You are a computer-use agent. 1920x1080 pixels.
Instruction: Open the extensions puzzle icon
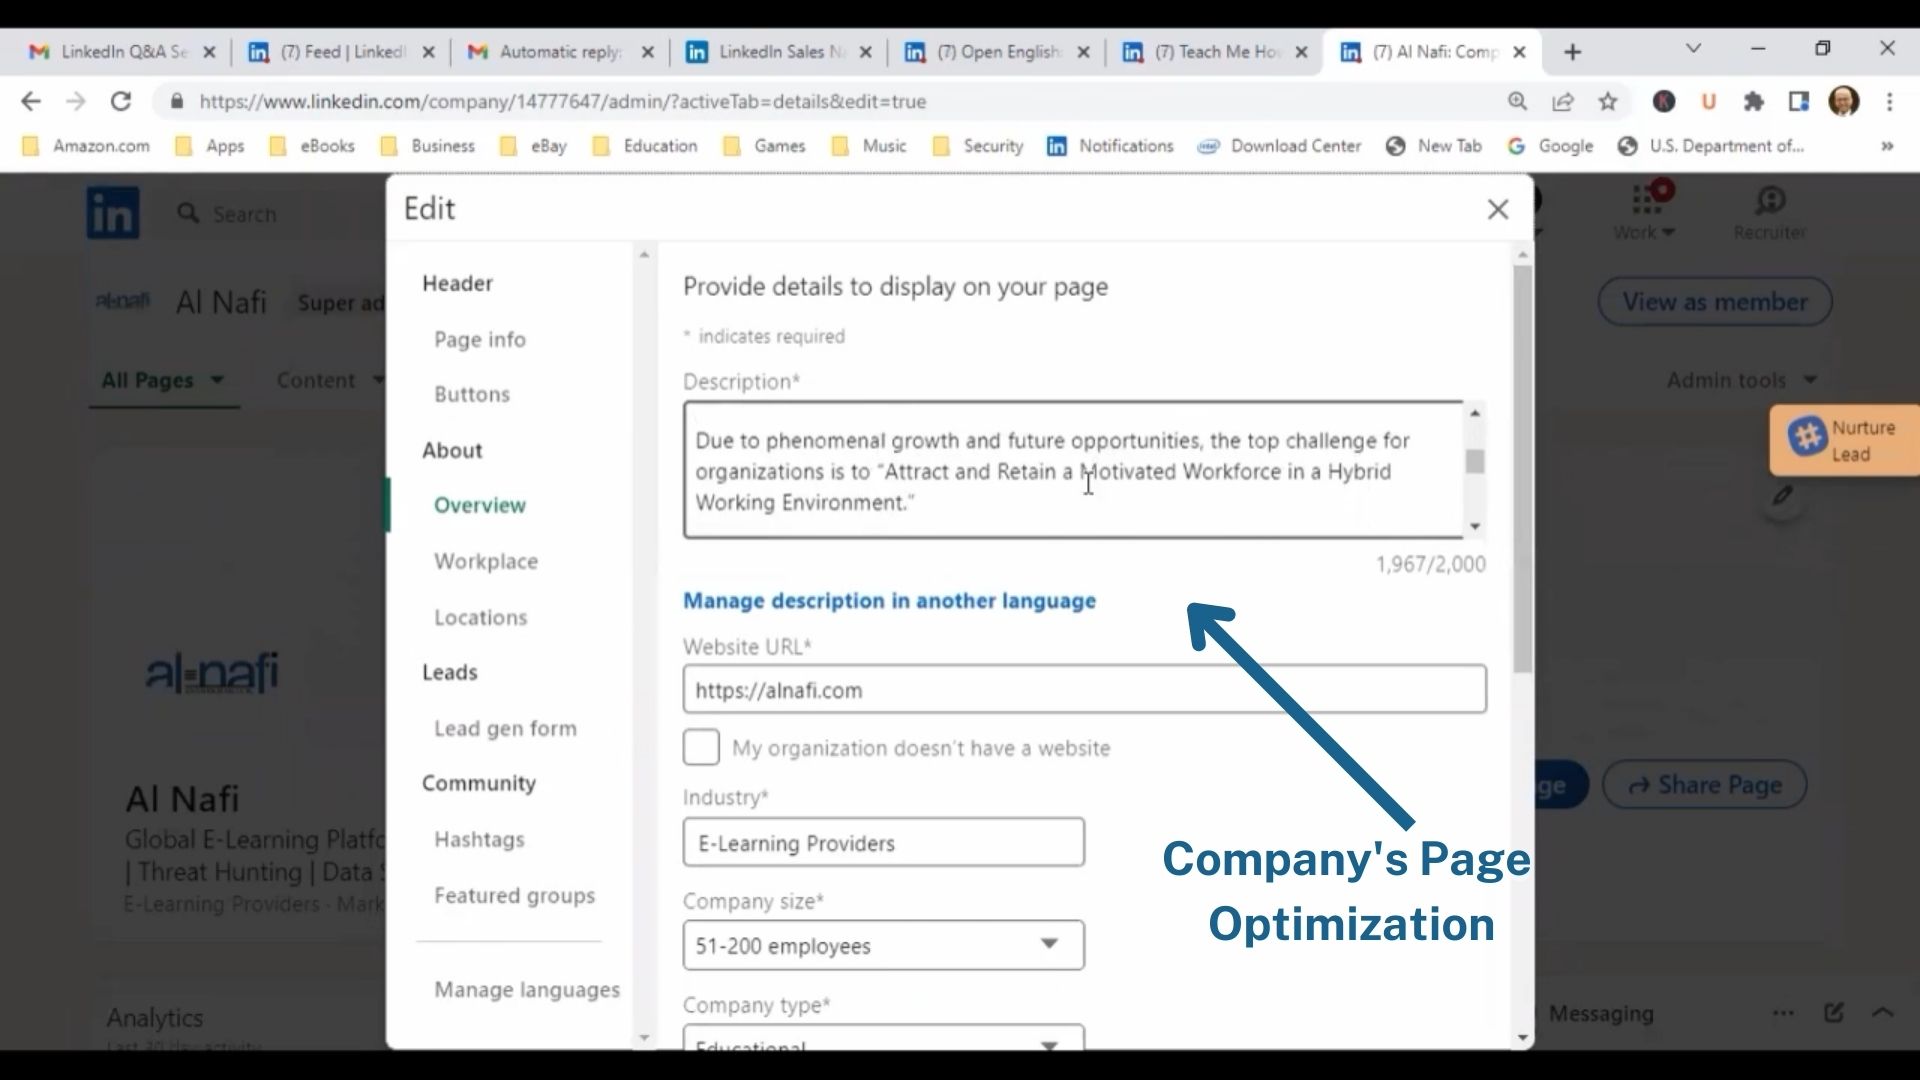click(x=1753, y=101)
